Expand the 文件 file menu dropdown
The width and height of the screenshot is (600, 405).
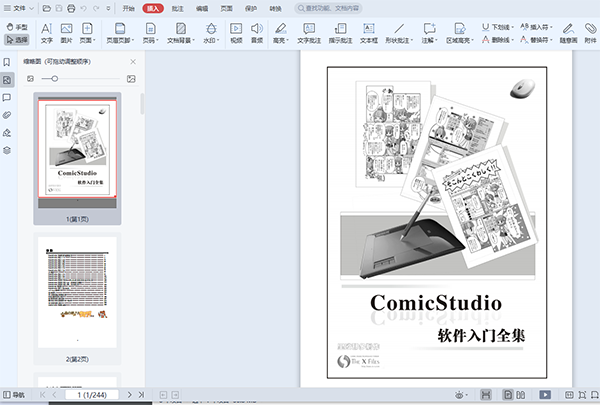pyautogui.click(x=20, y=7)
